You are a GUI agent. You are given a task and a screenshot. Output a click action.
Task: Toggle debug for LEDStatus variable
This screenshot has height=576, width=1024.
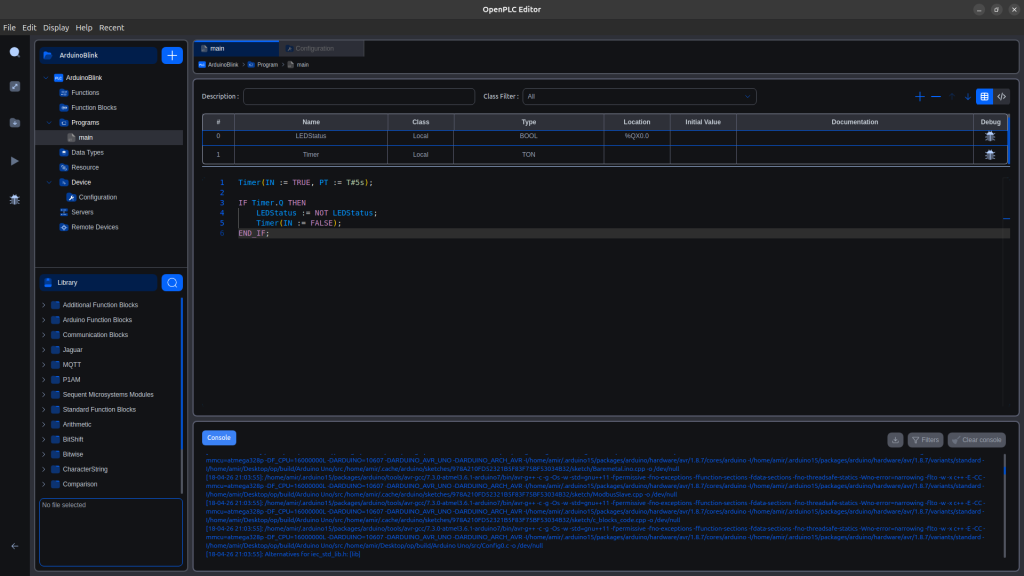point(990,136)
